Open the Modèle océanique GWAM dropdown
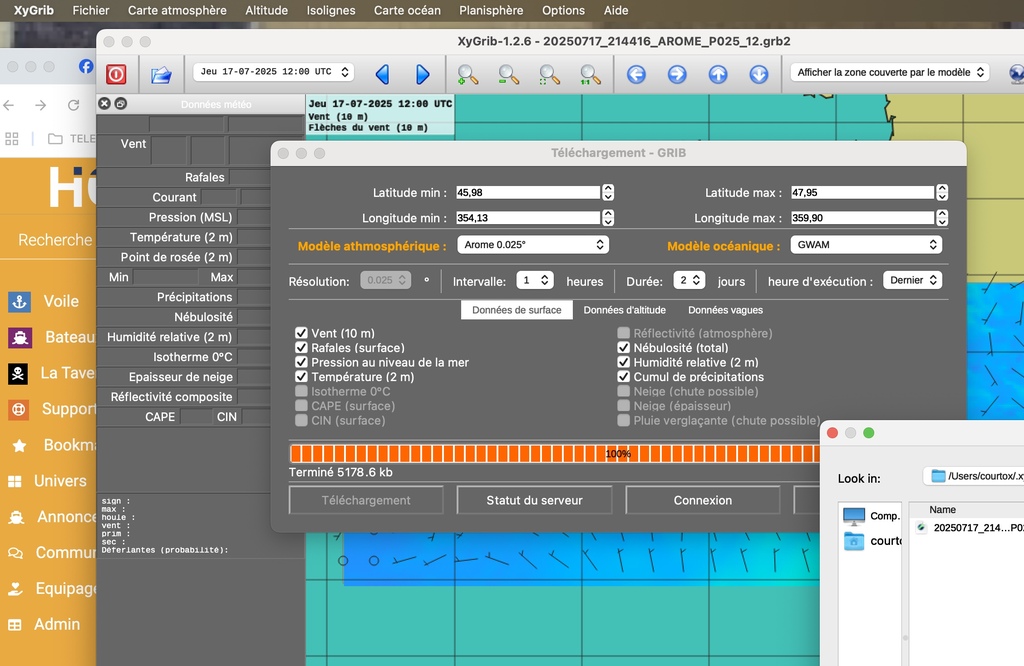The height and width of the screenshot is (666, 1024). (x=866, y=245)
